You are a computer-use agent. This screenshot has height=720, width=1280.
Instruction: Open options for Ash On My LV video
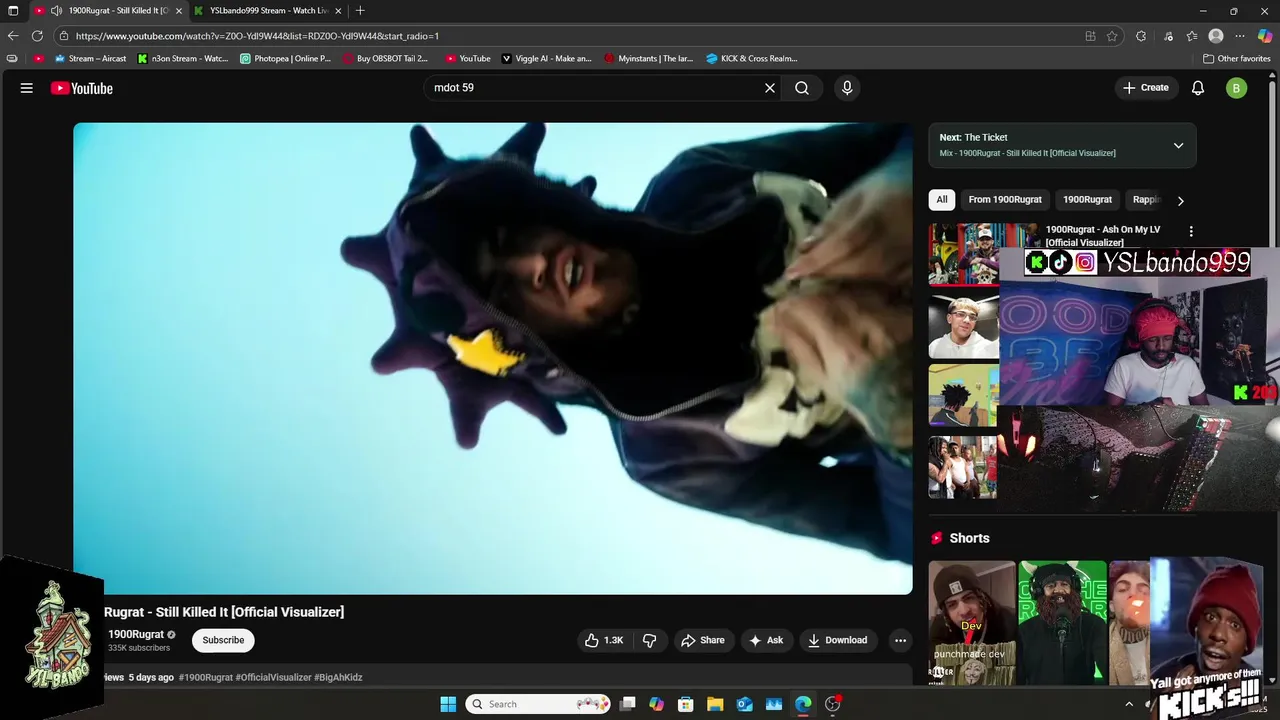click(1190, 231)
